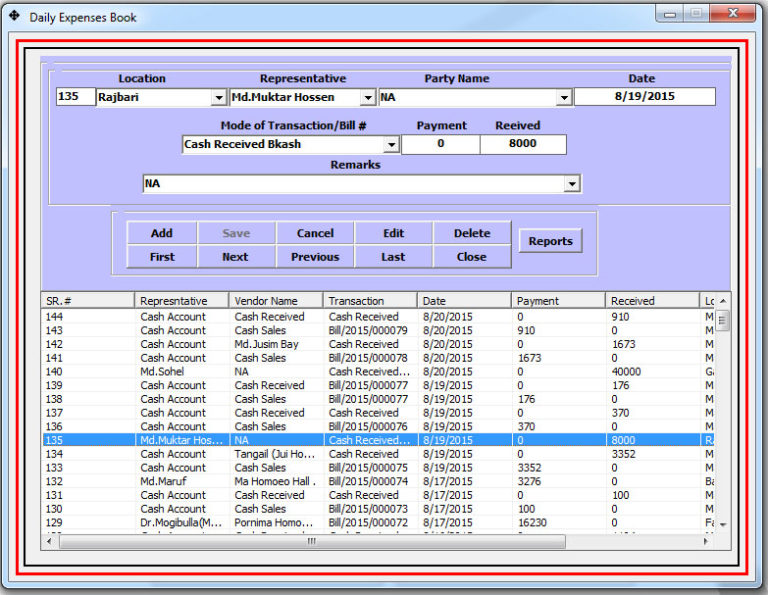Click the Payment amount field
This screenshot has width=768, height=595.
point(441,144)
